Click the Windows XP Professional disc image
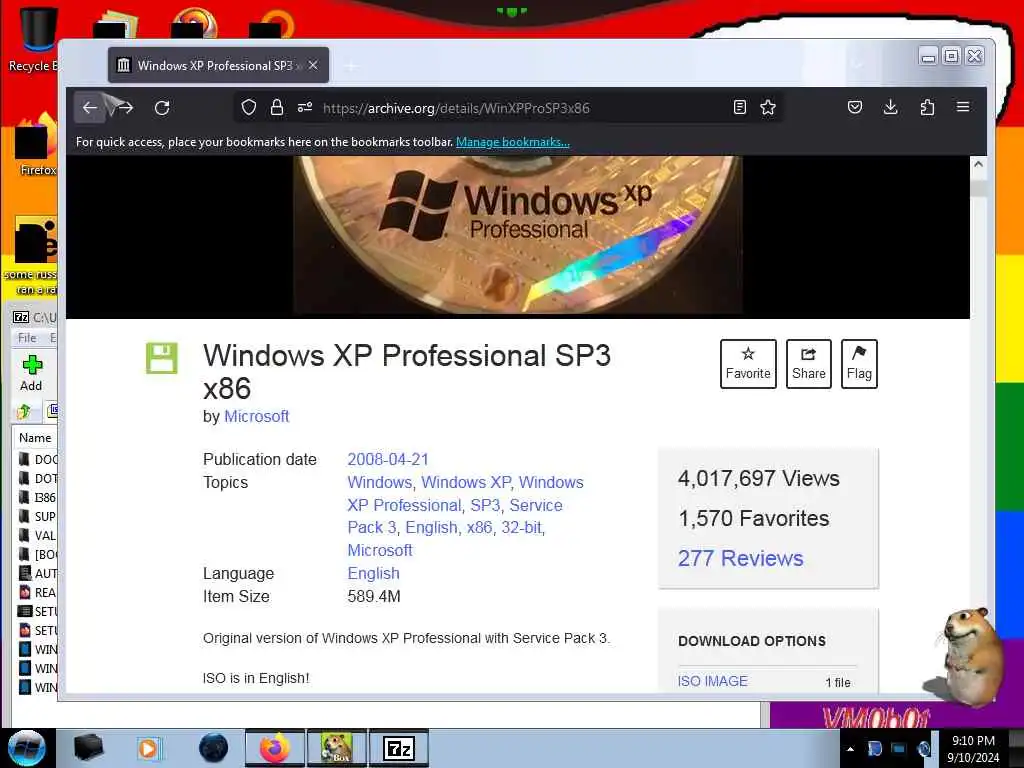 tap(517, 236)
